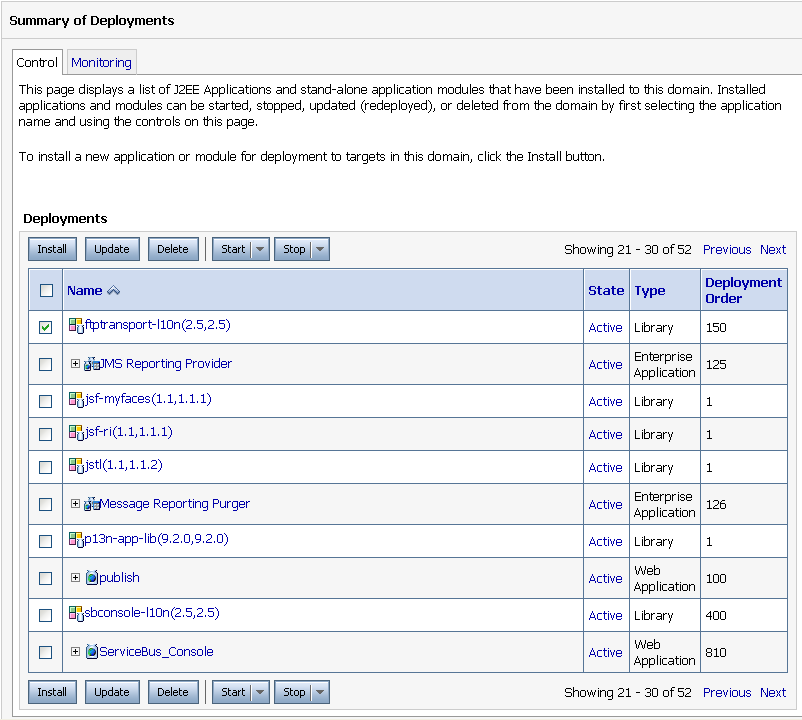802x720 pixels.
Task: Click the library icon beside jsf-myfaces(1.1,1.1.1)
Action: 76,399
